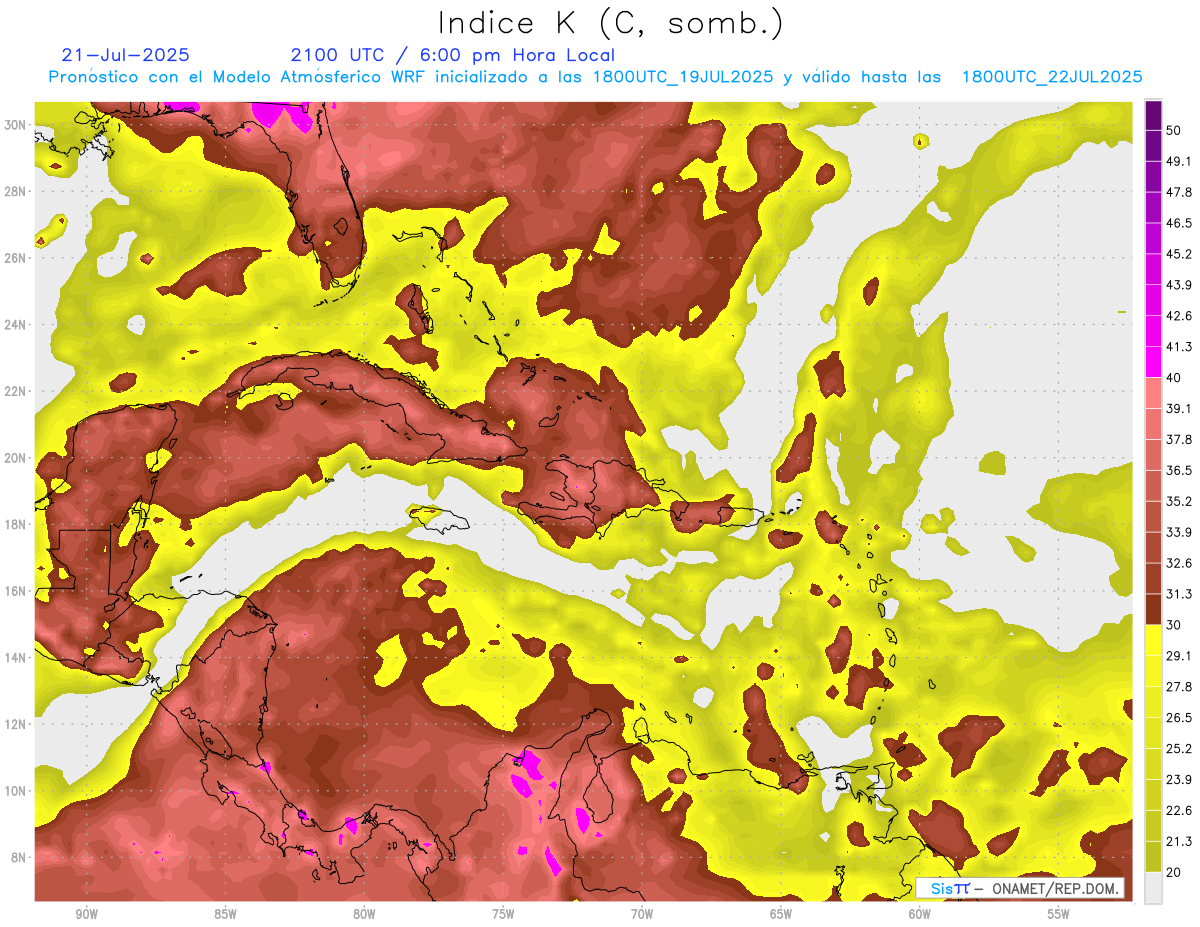This screenshot has width=1200, height=927.
Task: Click the grey swatch below the 20 label
Action: [x=1154, y=887]
